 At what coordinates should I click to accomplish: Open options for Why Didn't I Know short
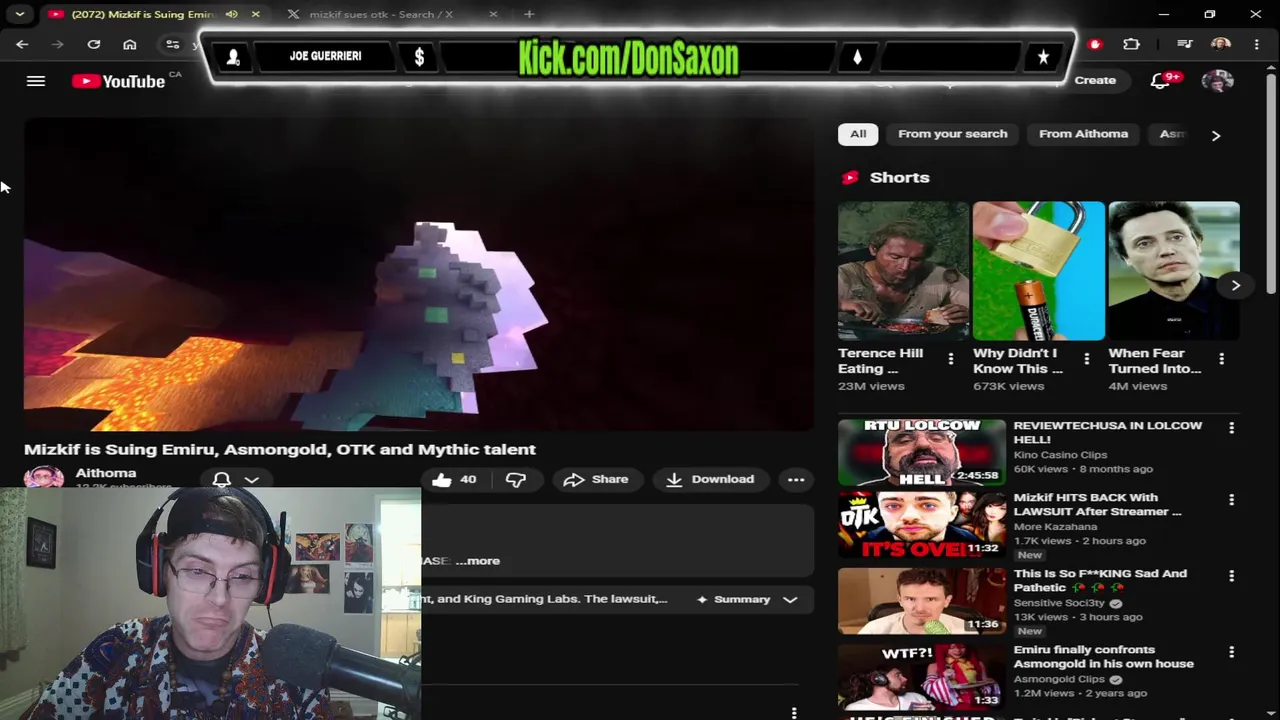[1086, 359]
